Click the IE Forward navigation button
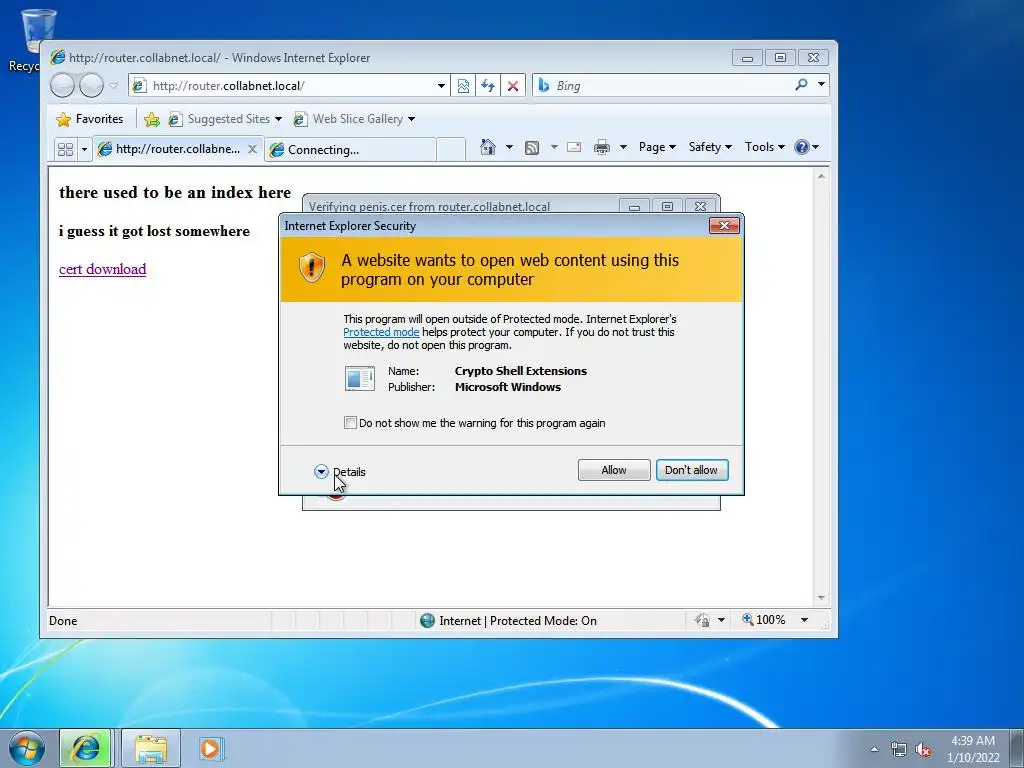This screenshot has width=1024, height=768. pyautogui.click(x=91, y=86)
